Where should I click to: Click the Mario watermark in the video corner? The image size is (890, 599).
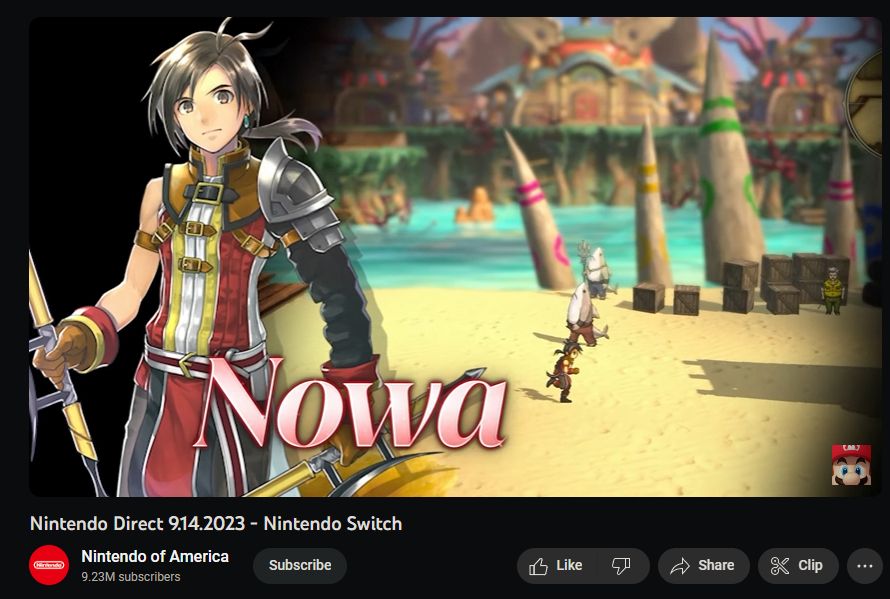pyautogui.click(x=851, y=465)
